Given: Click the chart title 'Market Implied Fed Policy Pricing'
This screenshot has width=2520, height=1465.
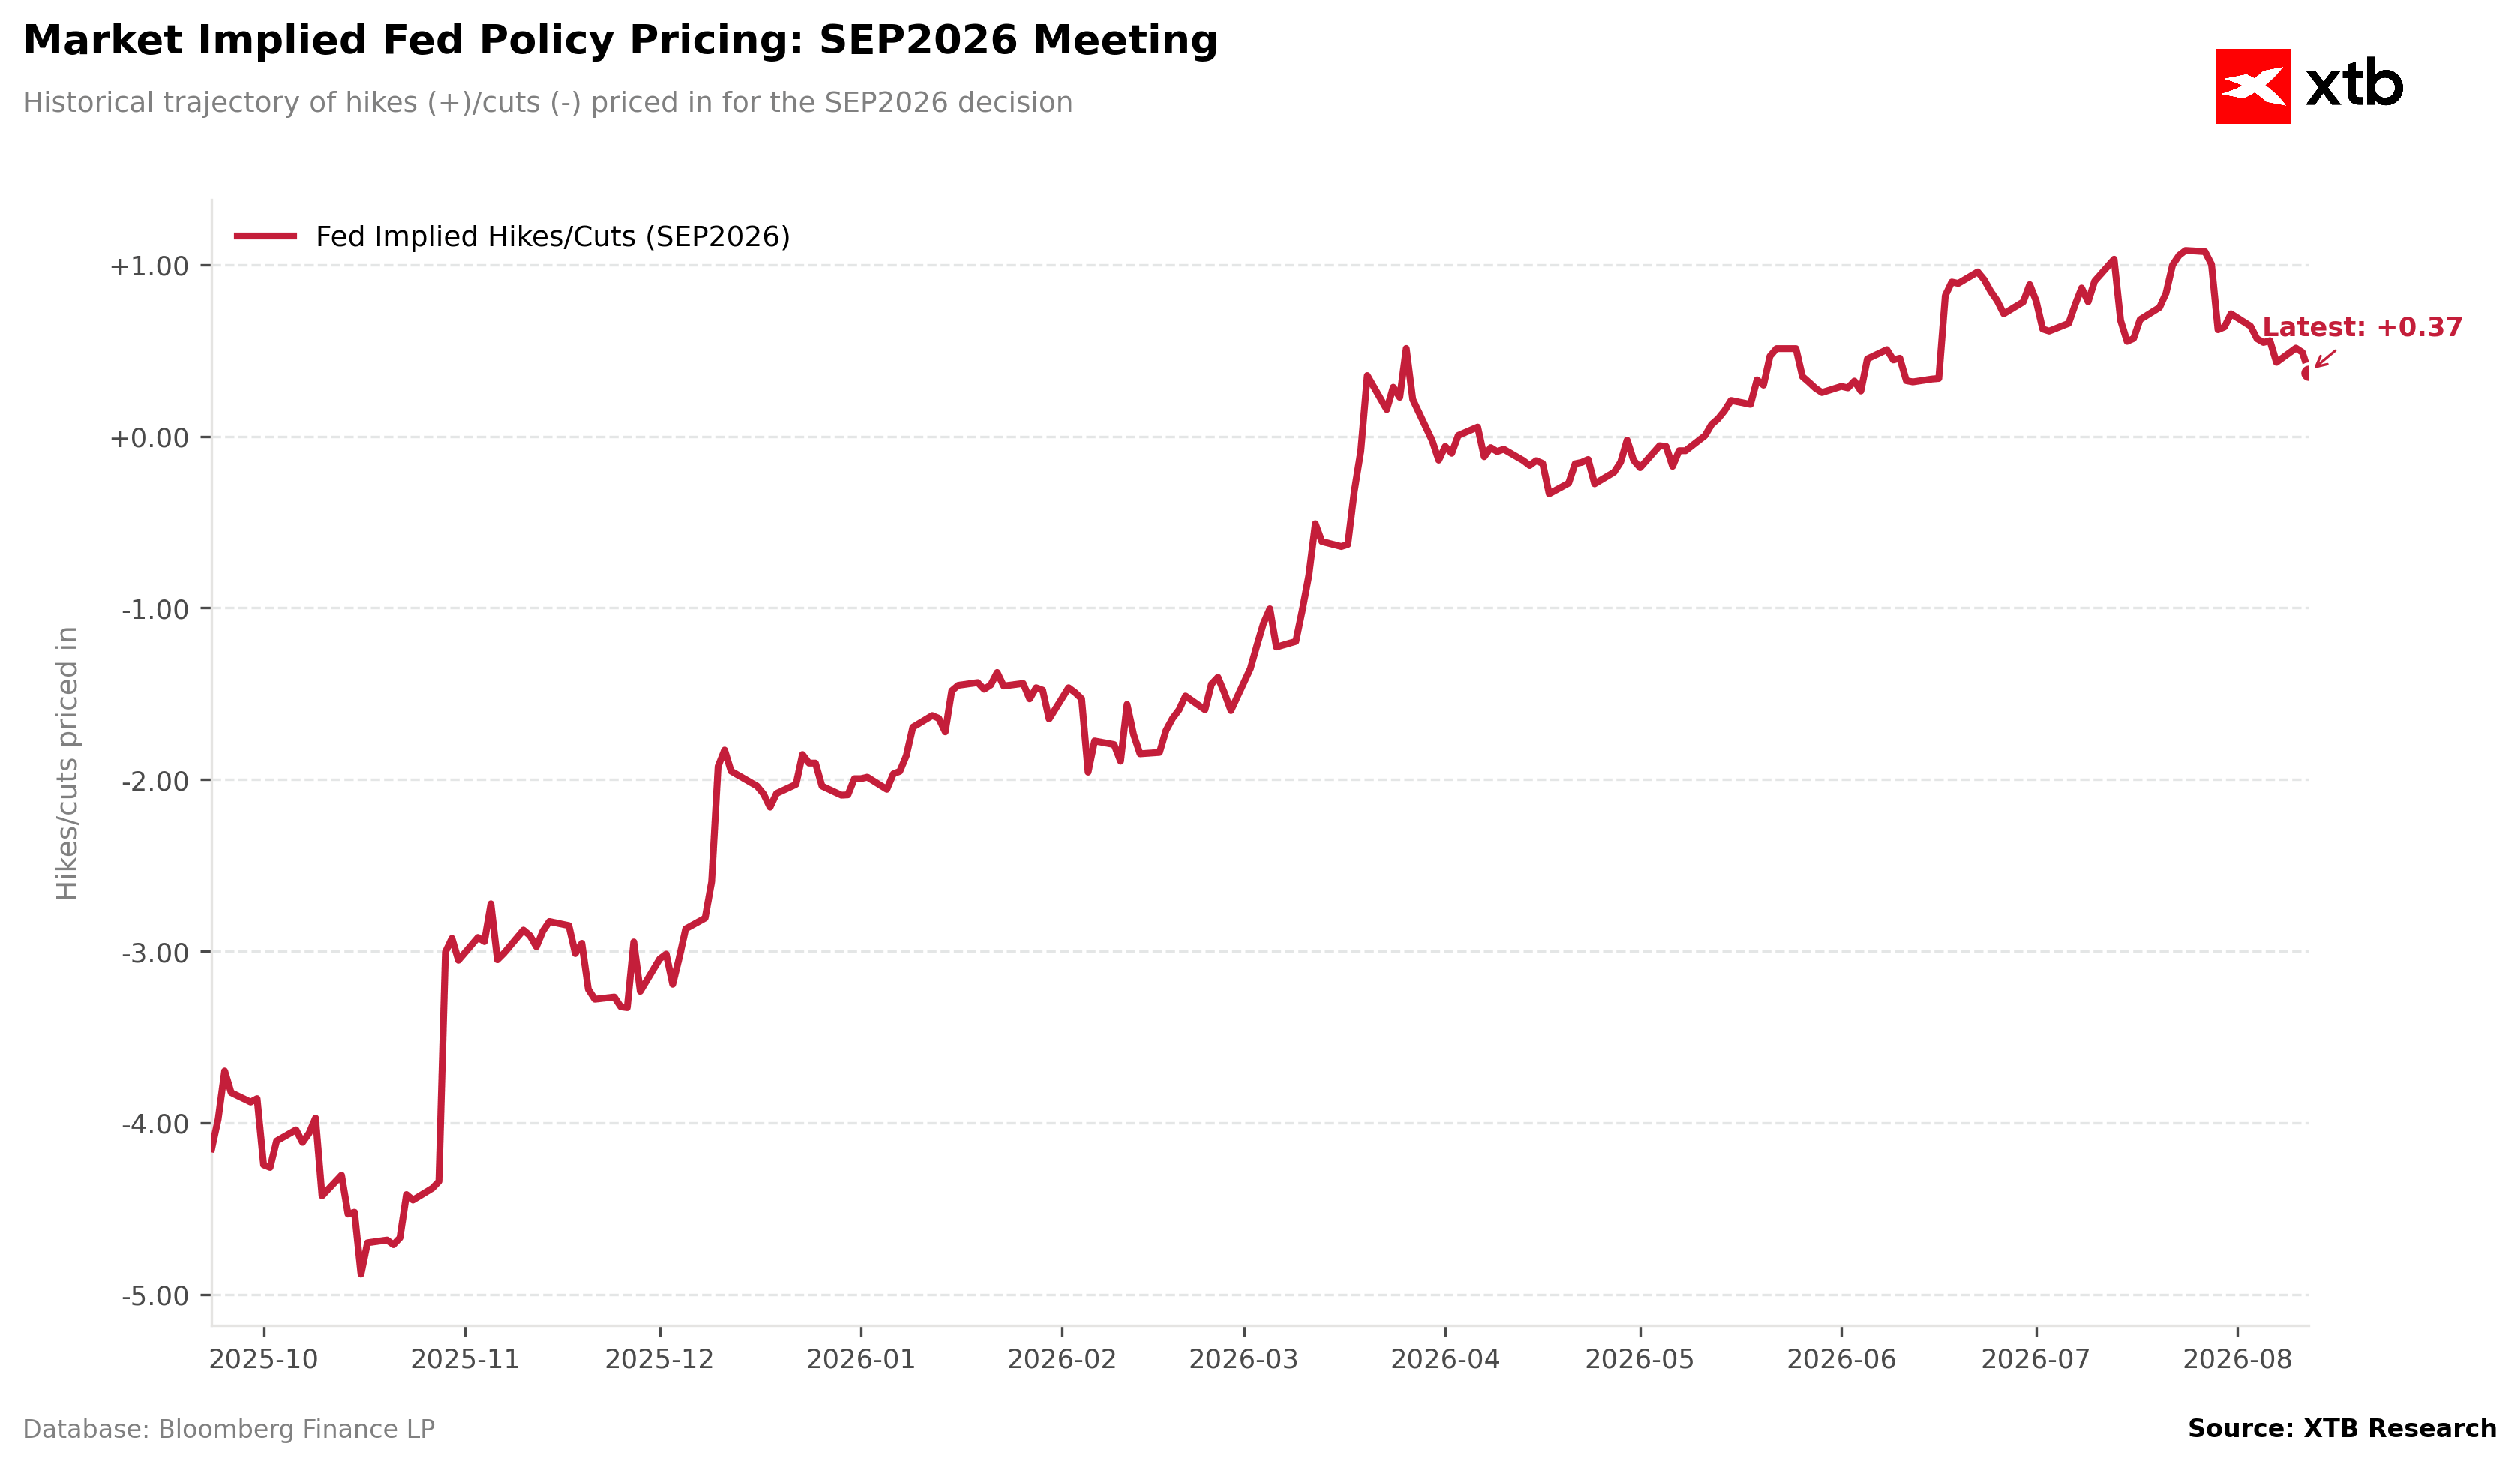Looking at the screenshot, I should [620, 41].
